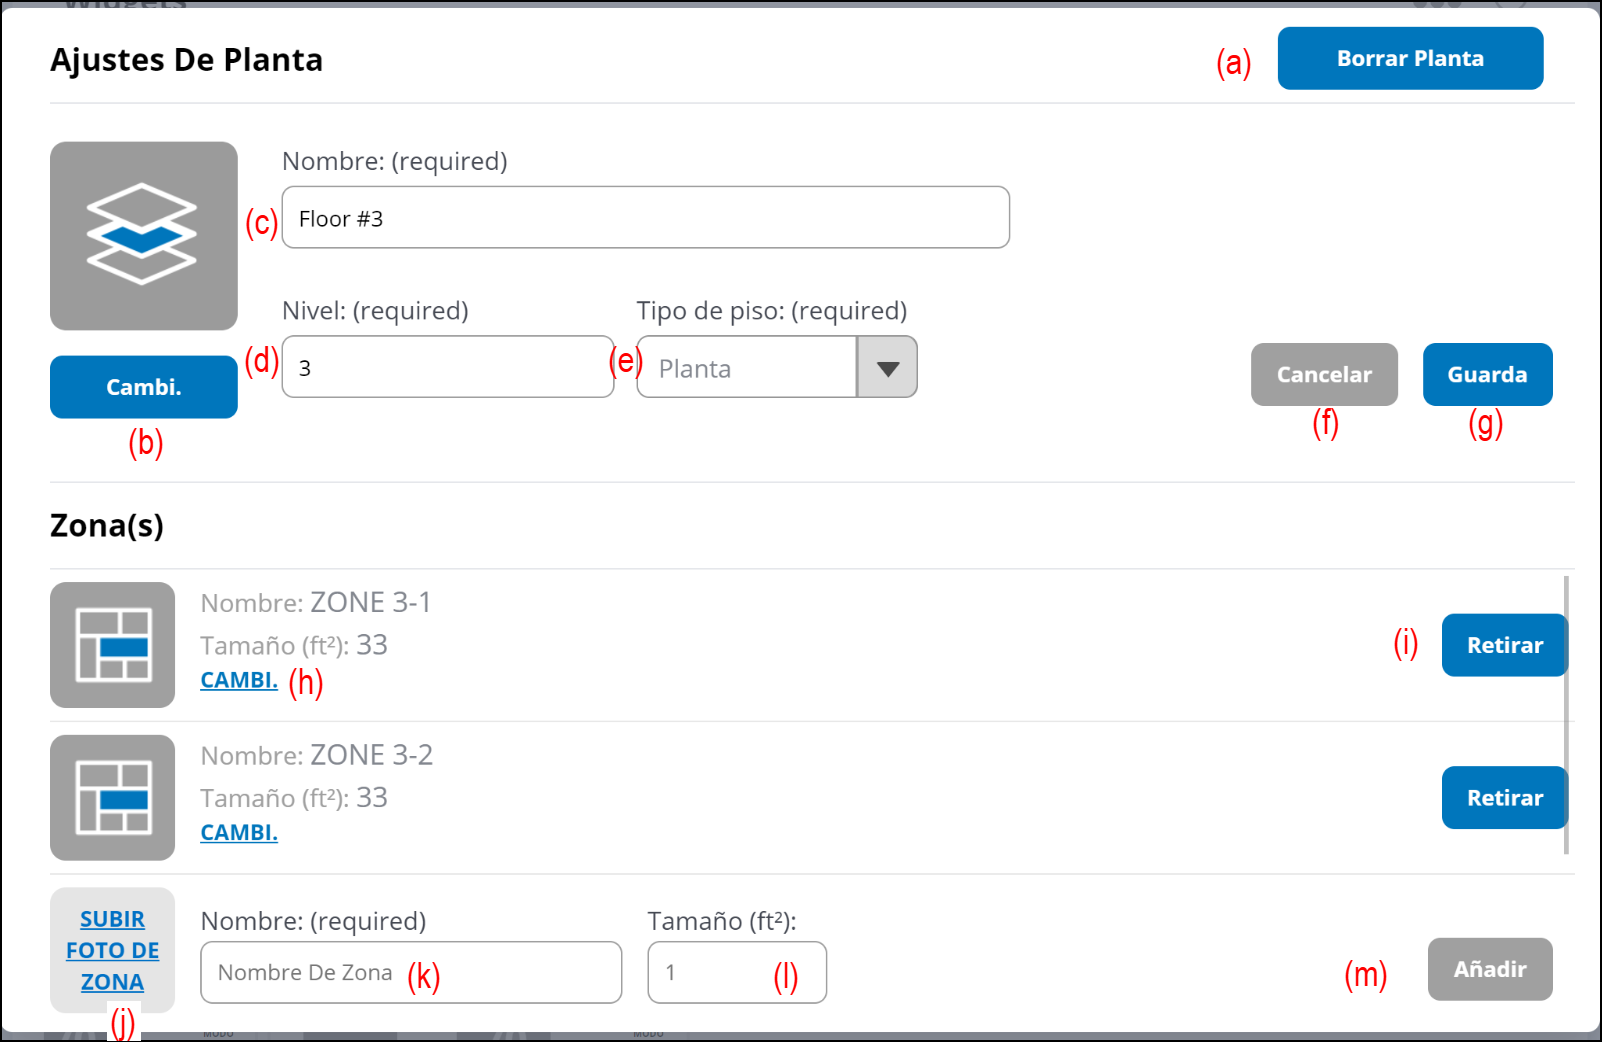Open the Tipo de piso dropdown arrow
Screen dimensions: 1602x1044
(x=887, y=368)
